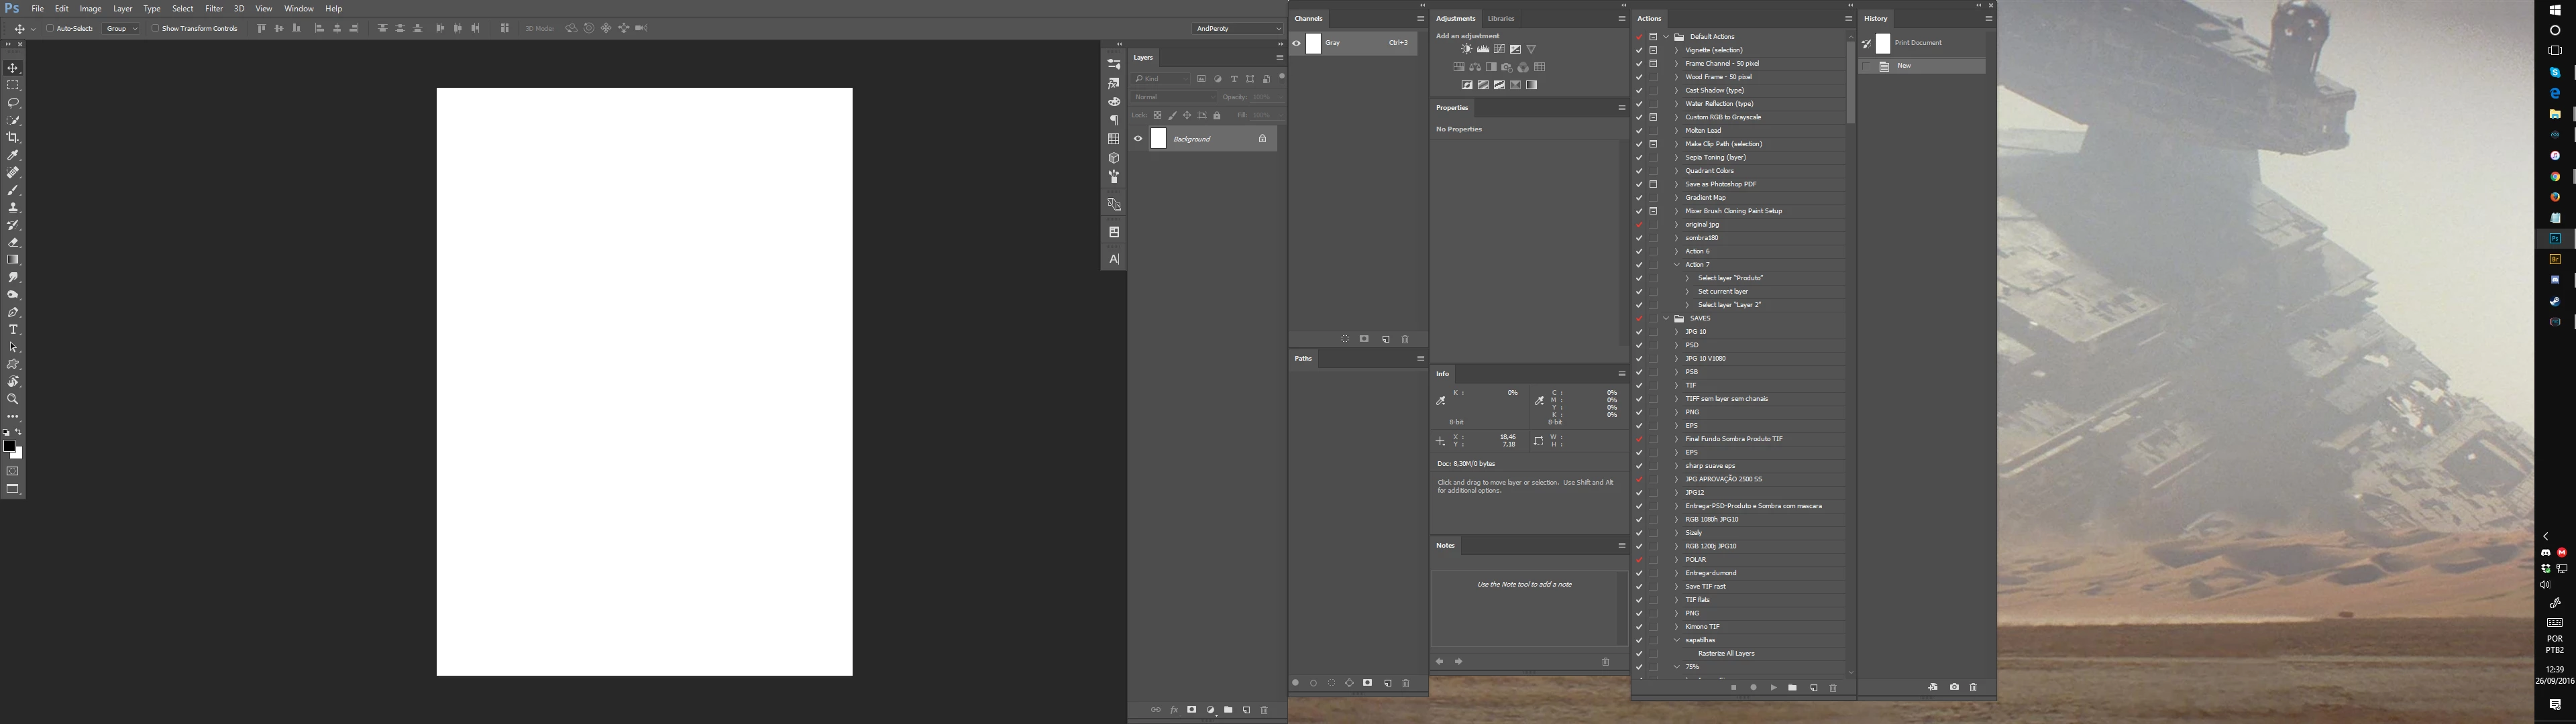
Task: Switch to the Libraries tab
Action: [x=1500, y=18]
